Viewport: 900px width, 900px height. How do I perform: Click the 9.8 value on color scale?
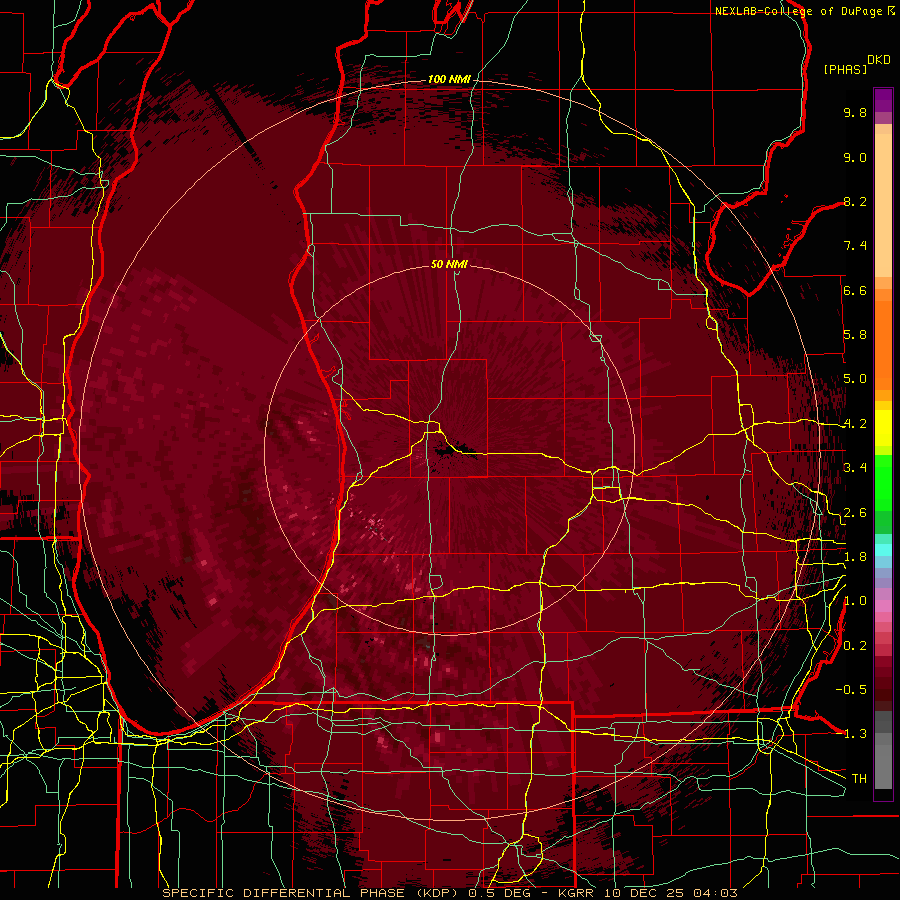(855, 112)
